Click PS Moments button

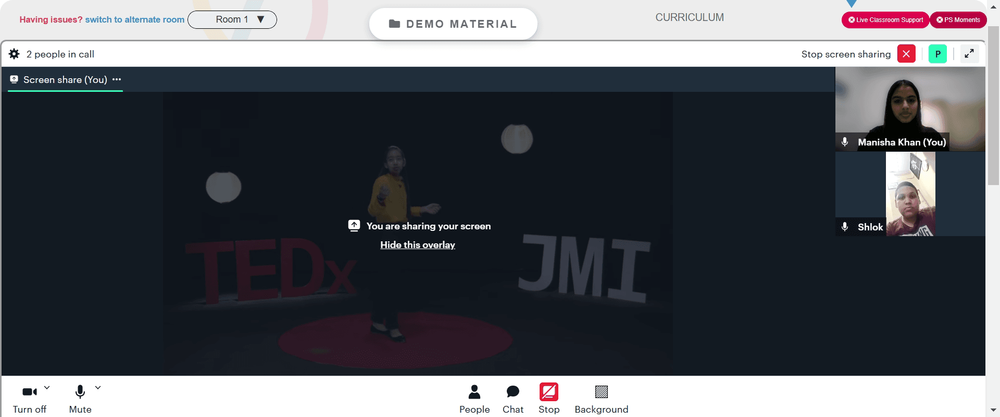pyautogui.click(x=958, y=20)
